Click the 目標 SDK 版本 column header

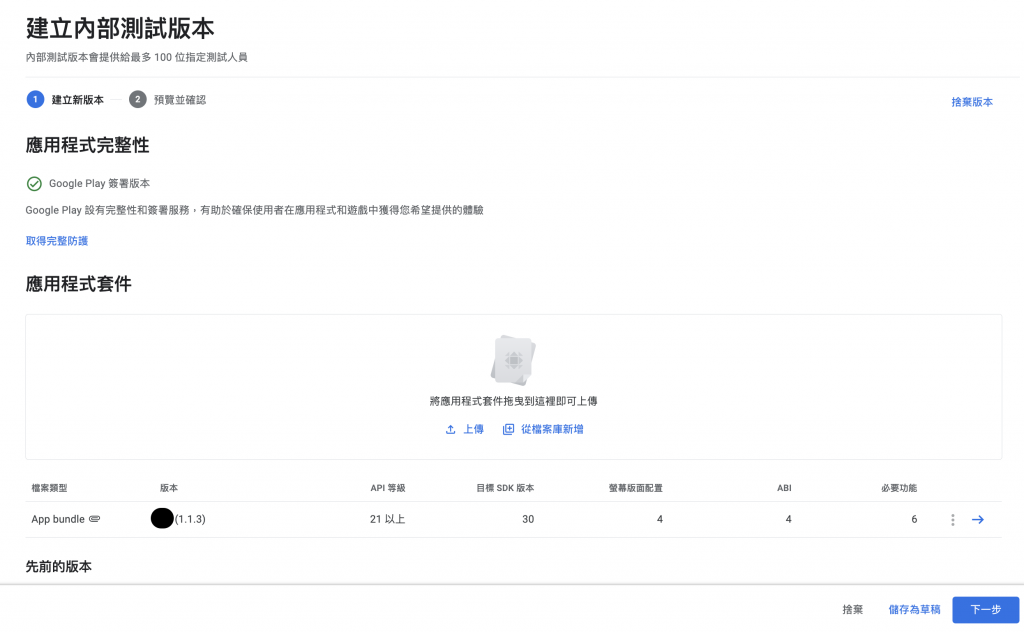coord(505,488)
